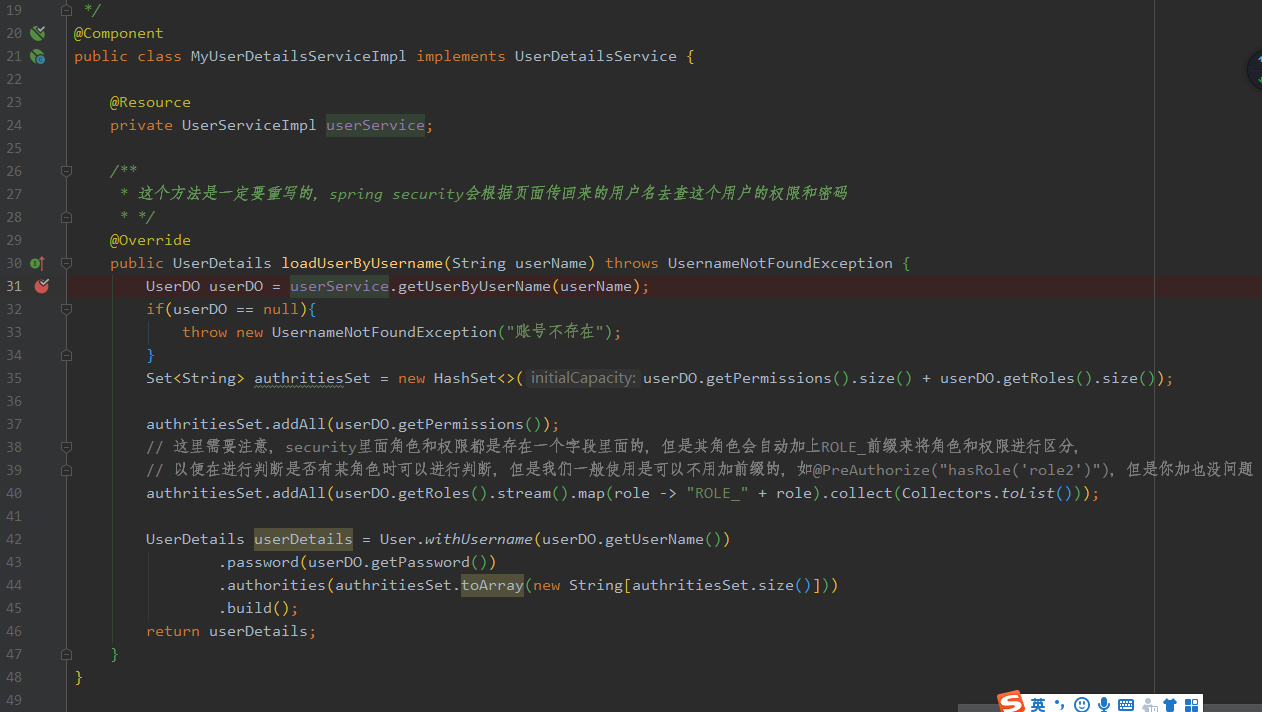Viewport: 1262px width, 712px height.
Task: Click the UserServiceImpl type on line 24
Action: [249, 125]
